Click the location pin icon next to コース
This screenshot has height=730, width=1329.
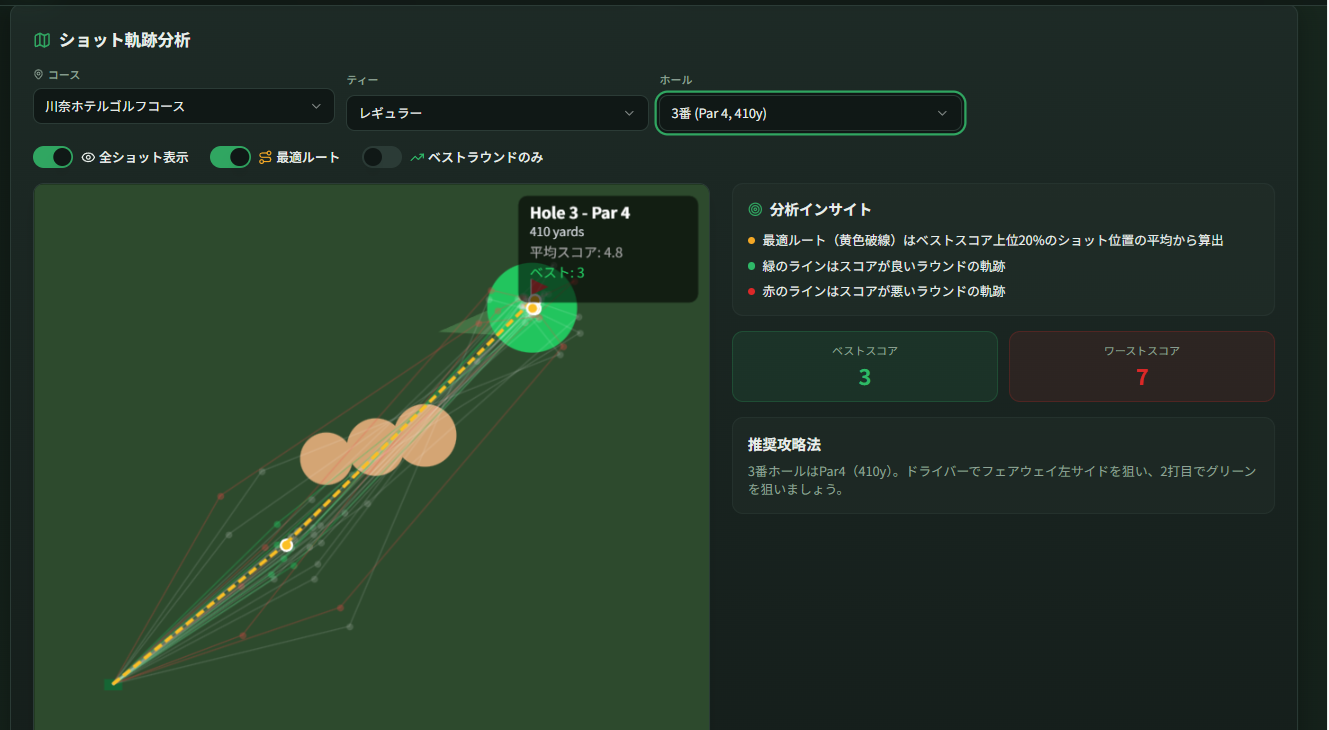pos(38,75)
